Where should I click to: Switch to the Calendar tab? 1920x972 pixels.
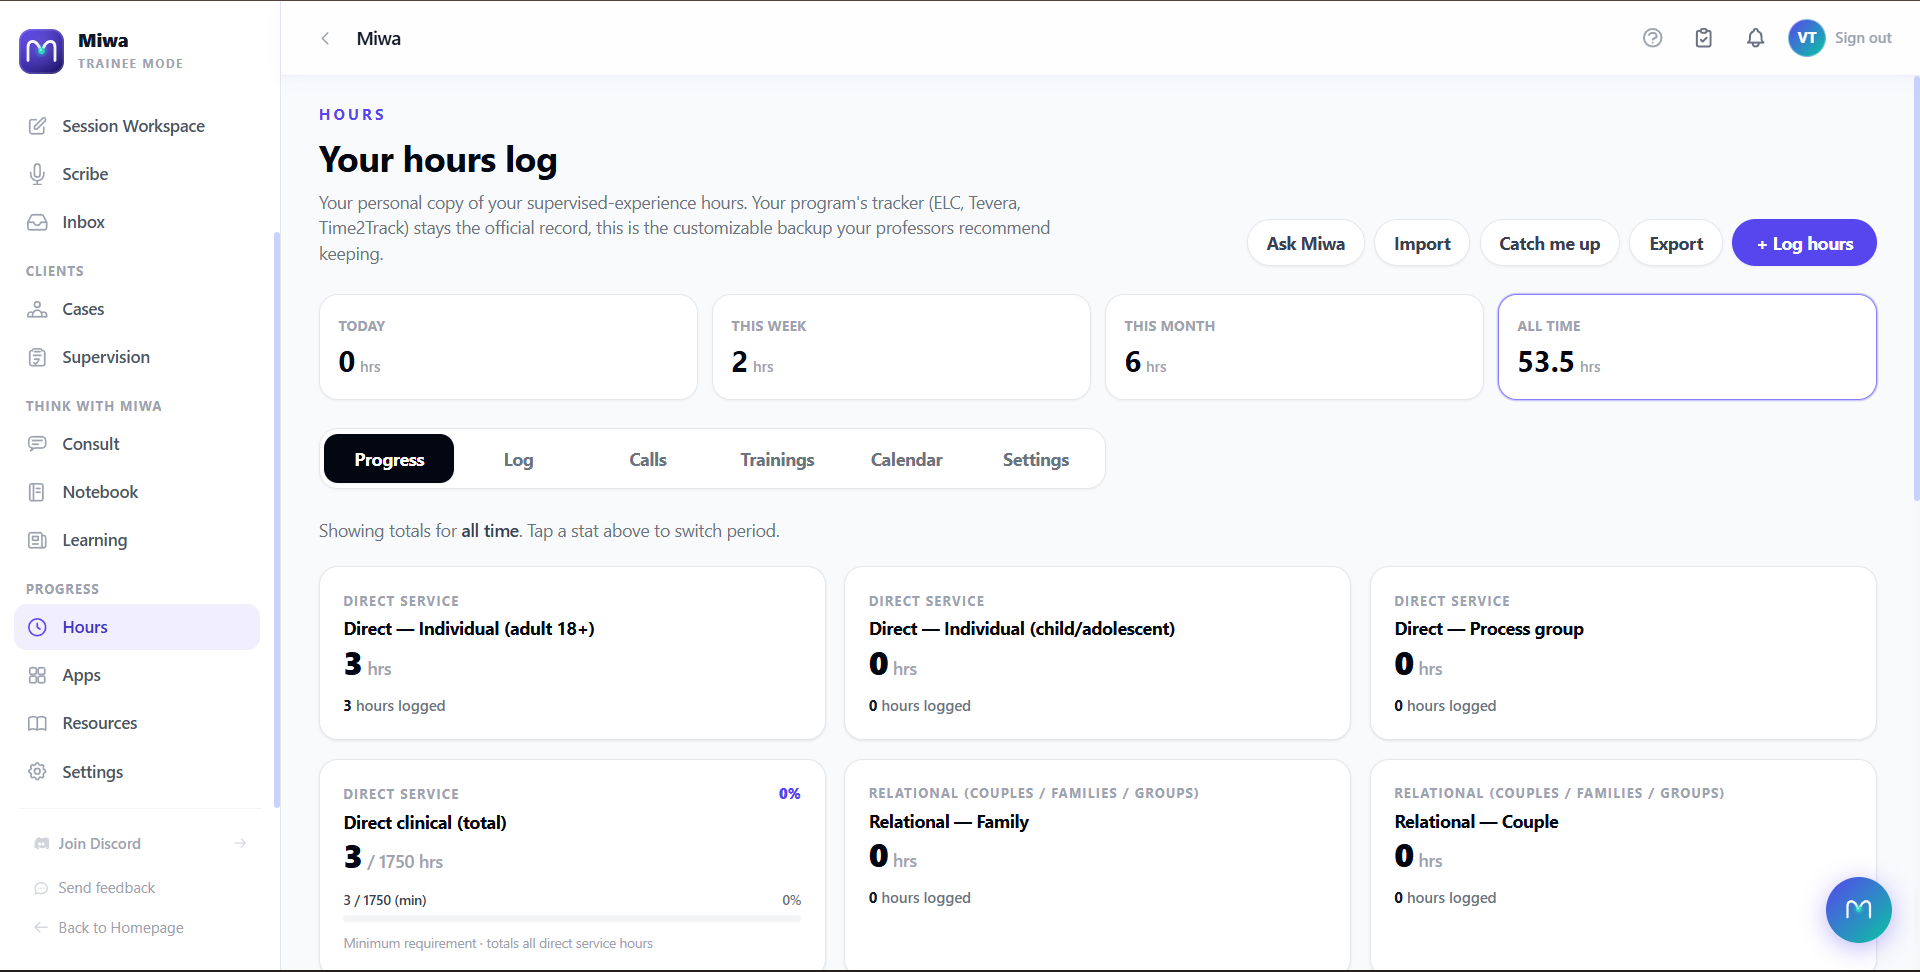pyautogui.click(x=906, y=459)
